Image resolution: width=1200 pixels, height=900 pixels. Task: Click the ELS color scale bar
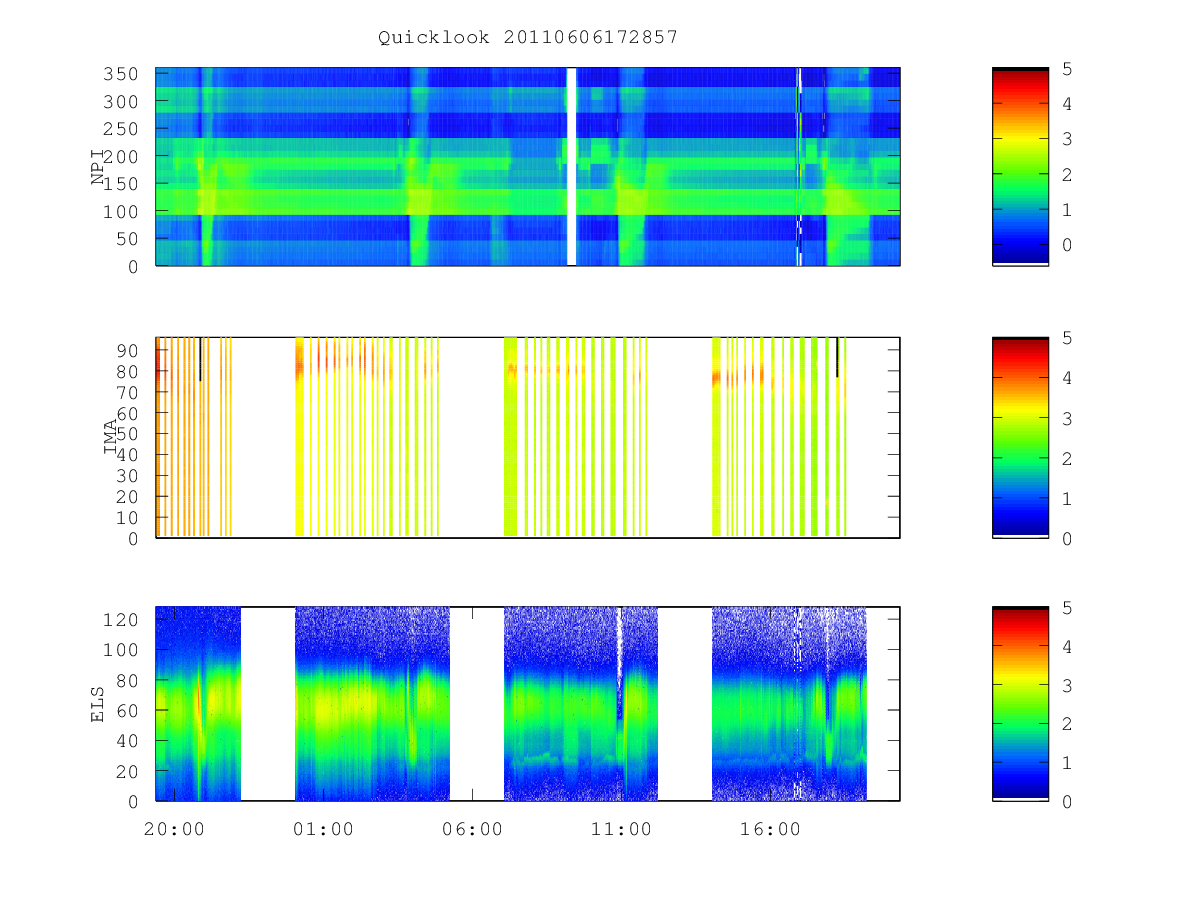[x=1020, y=703]
